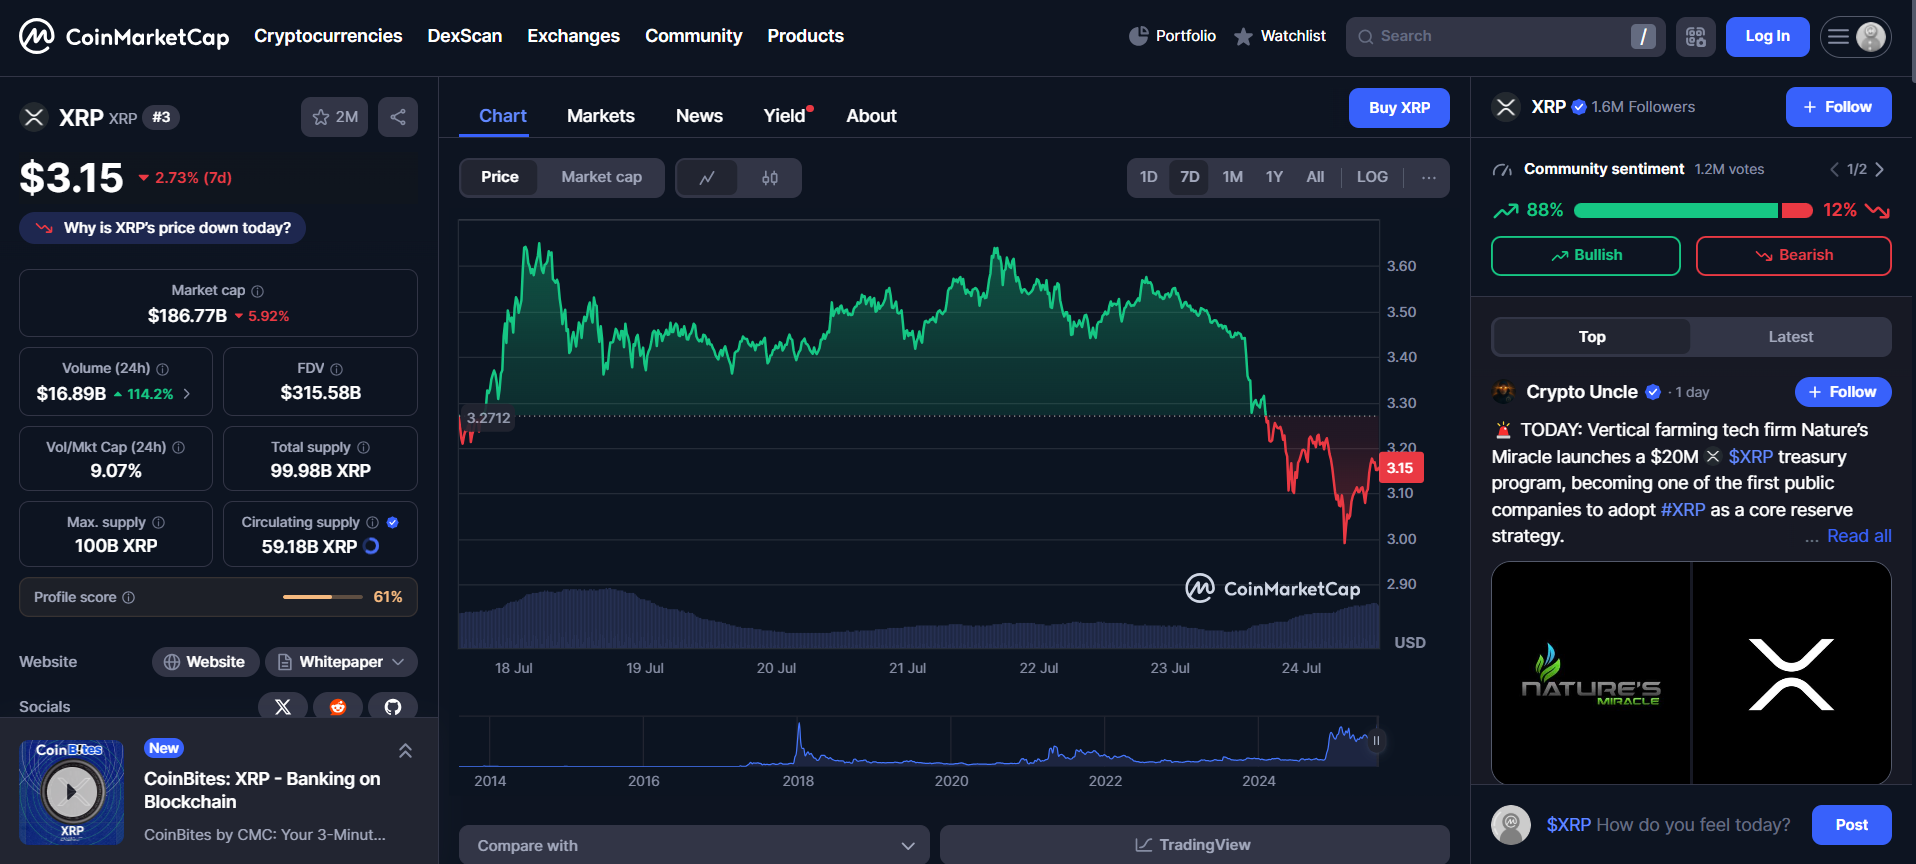Screen dimensions: 1916x864
Task: Select the Top posts tab
Action: [x=1591, y=337]
